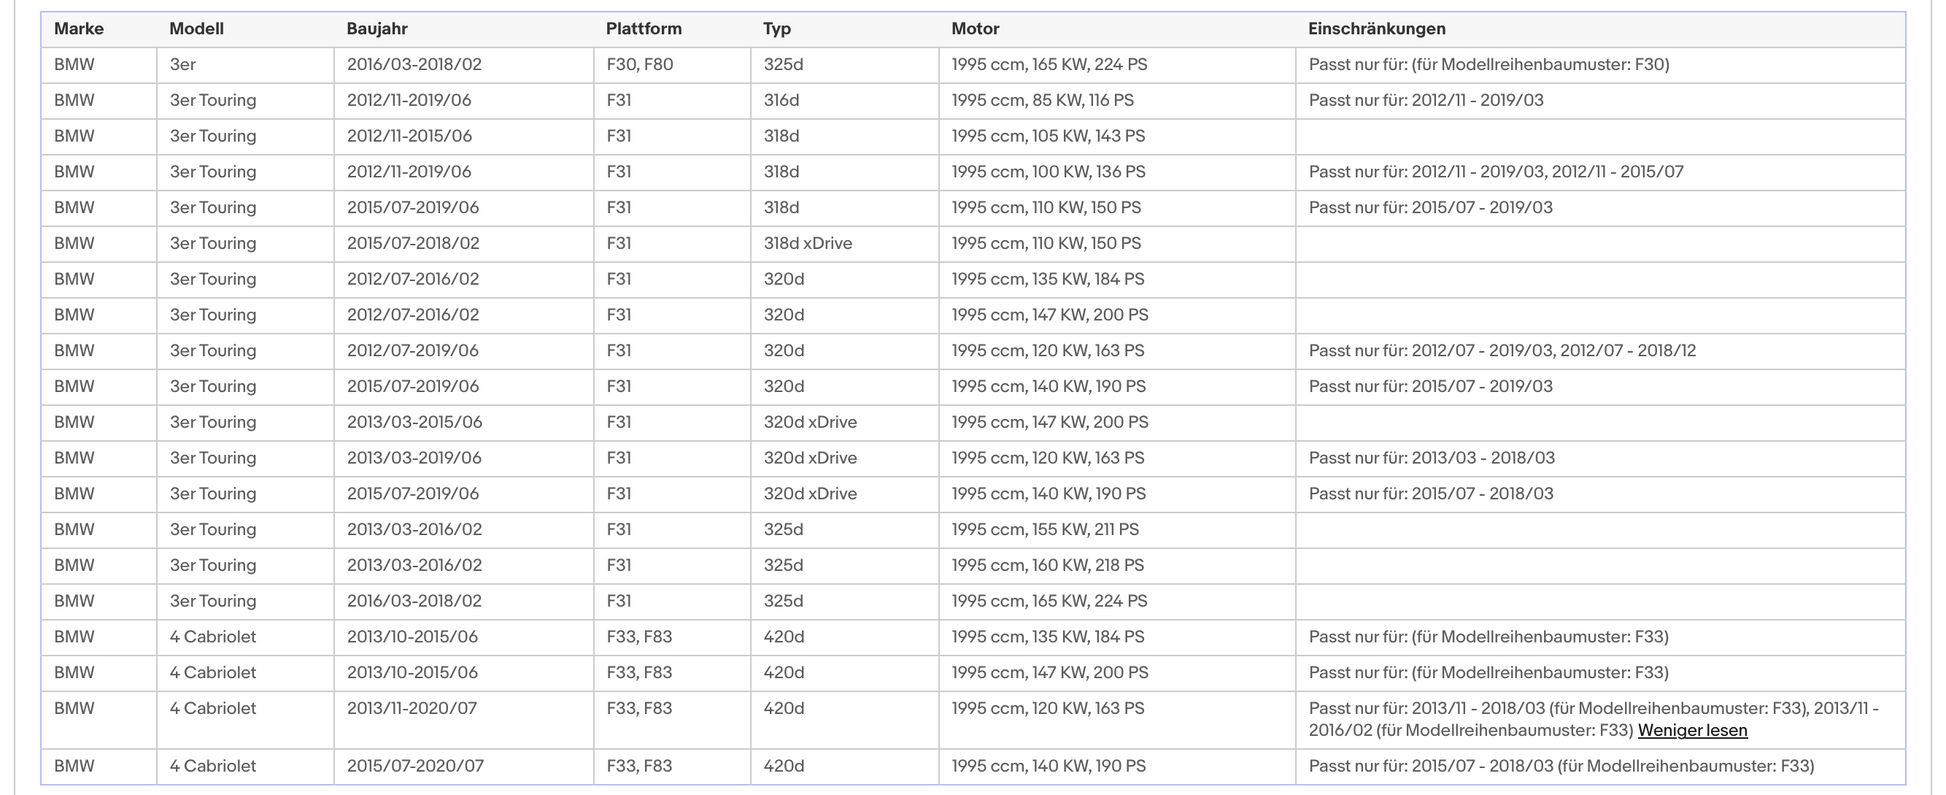Click 'F33, F83' in the 2015/07-2020/07 row
The image size is (1946, 795).
pyautogui.click(x=639, y=766)
